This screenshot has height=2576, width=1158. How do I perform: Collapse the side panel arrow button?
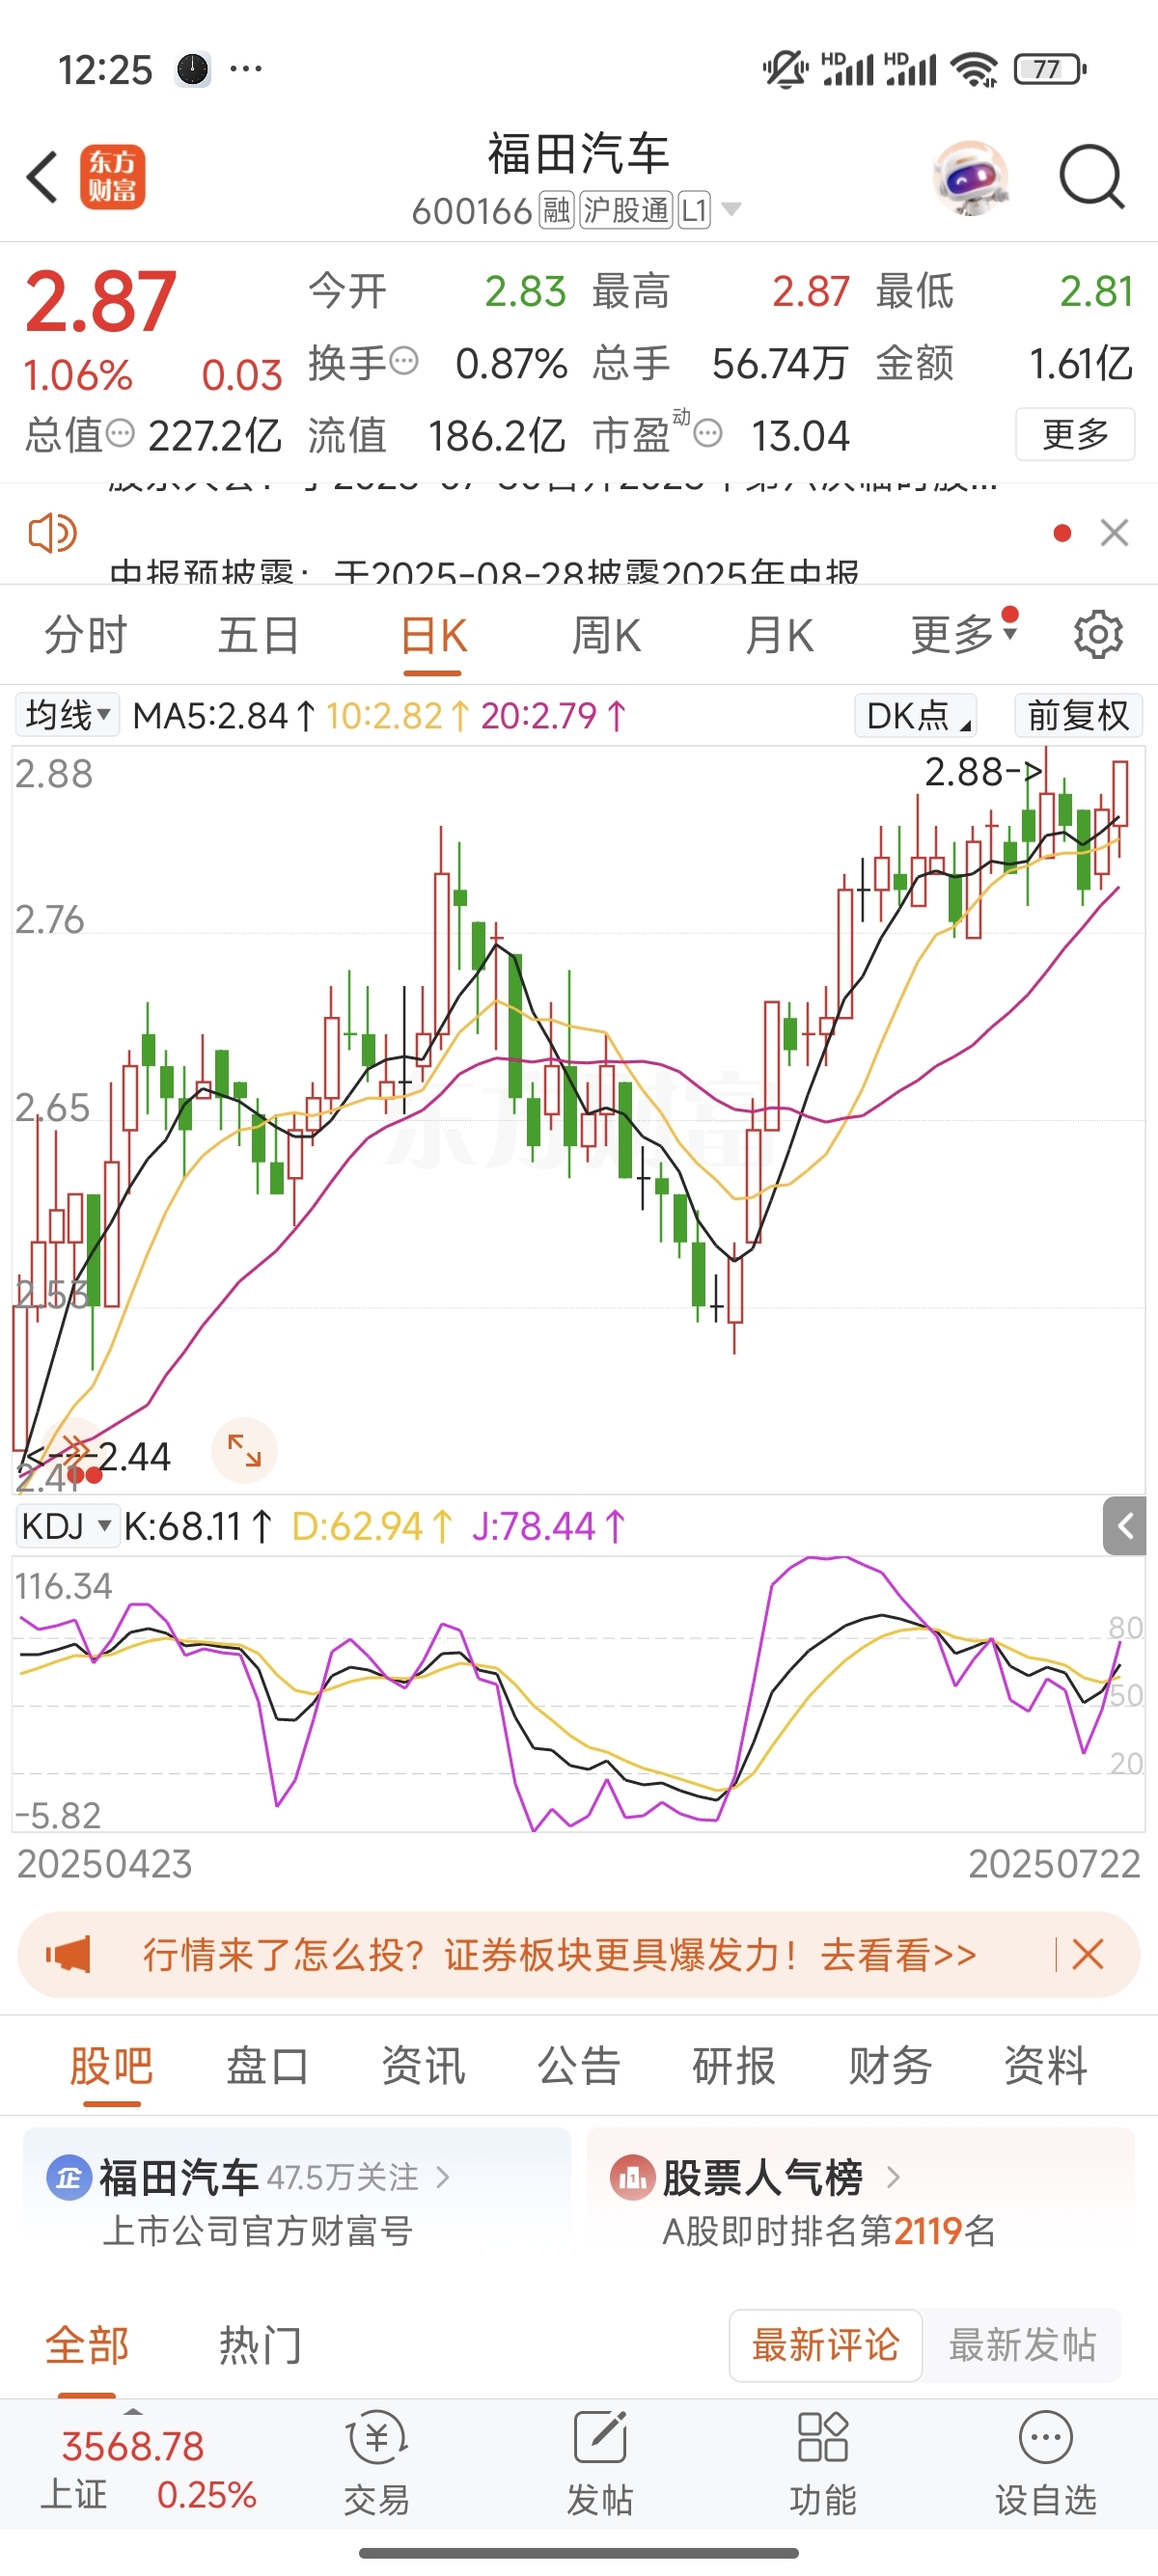click(x=1124, y=1526)
